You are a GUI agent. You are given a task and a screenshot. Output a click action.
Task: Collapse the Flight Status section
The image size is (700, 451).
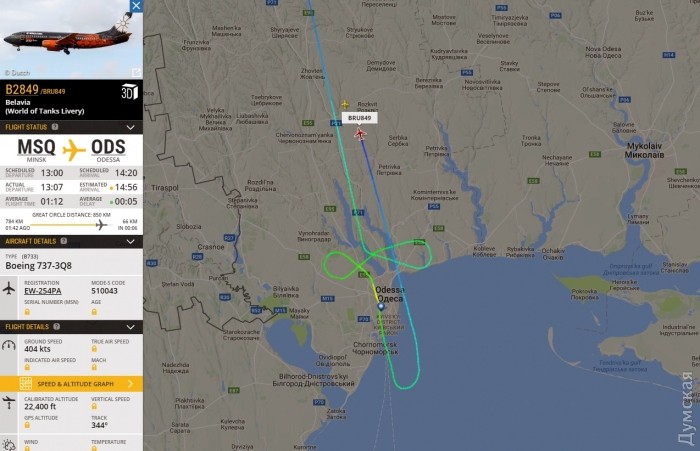coord(130,127)
